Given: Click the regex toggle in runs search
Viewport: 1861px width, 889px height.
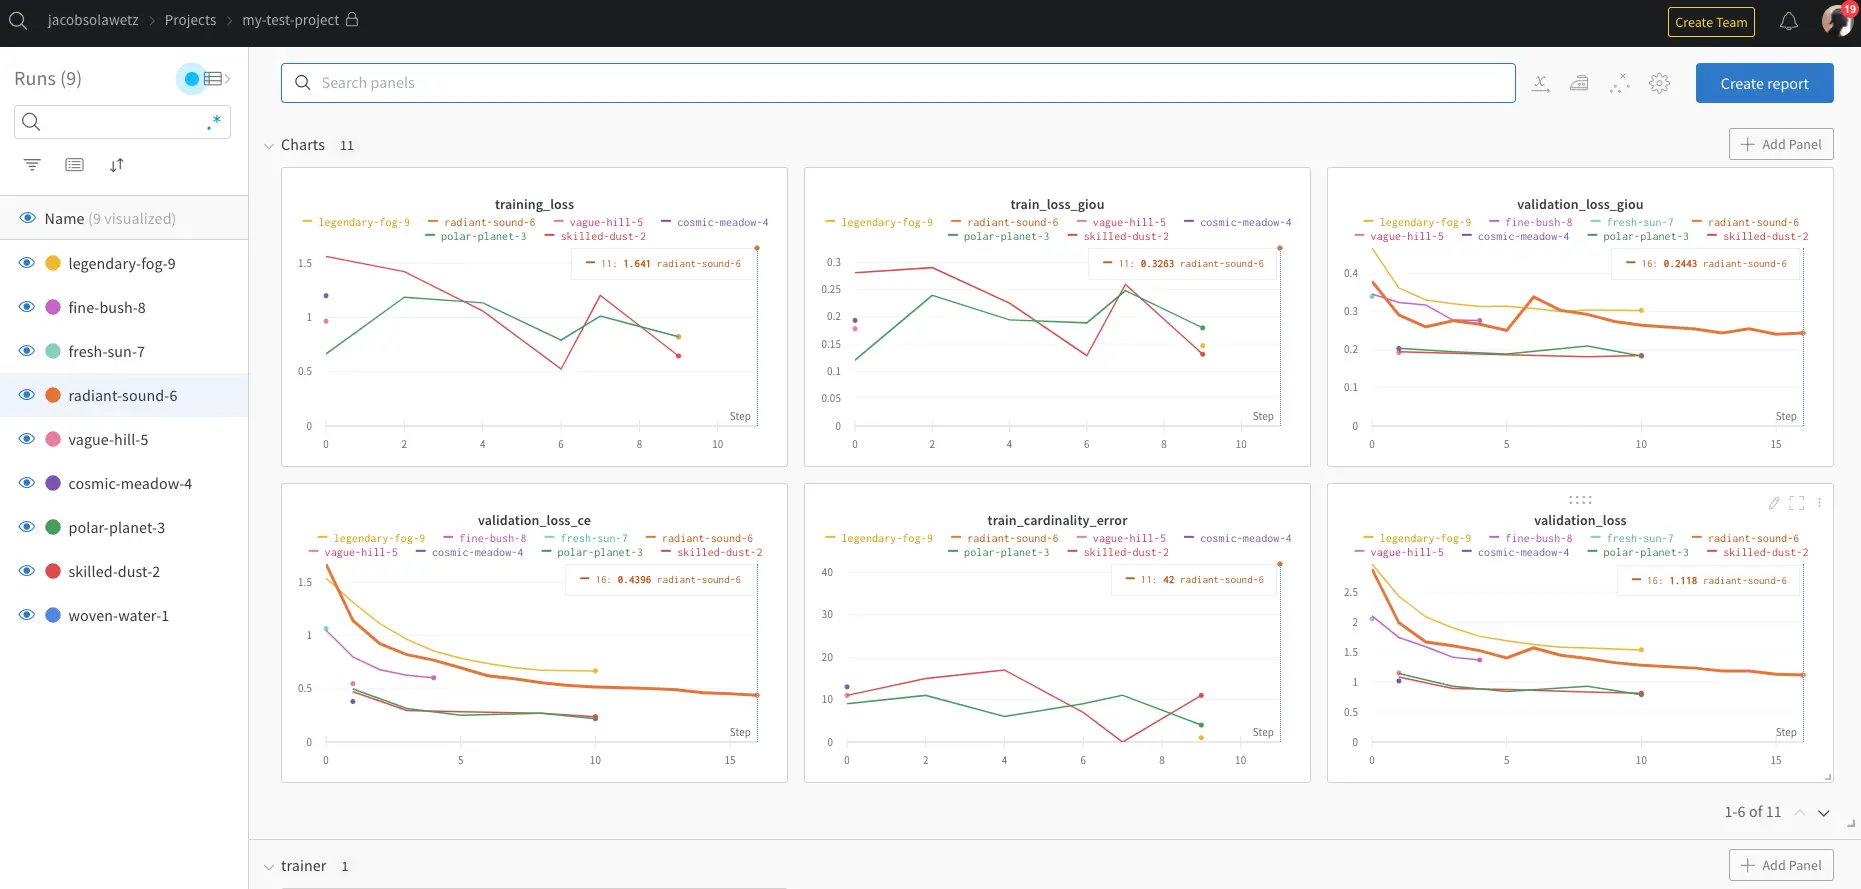Looking at the screenshot, I should pyautogui.click(x=214, y=122).
